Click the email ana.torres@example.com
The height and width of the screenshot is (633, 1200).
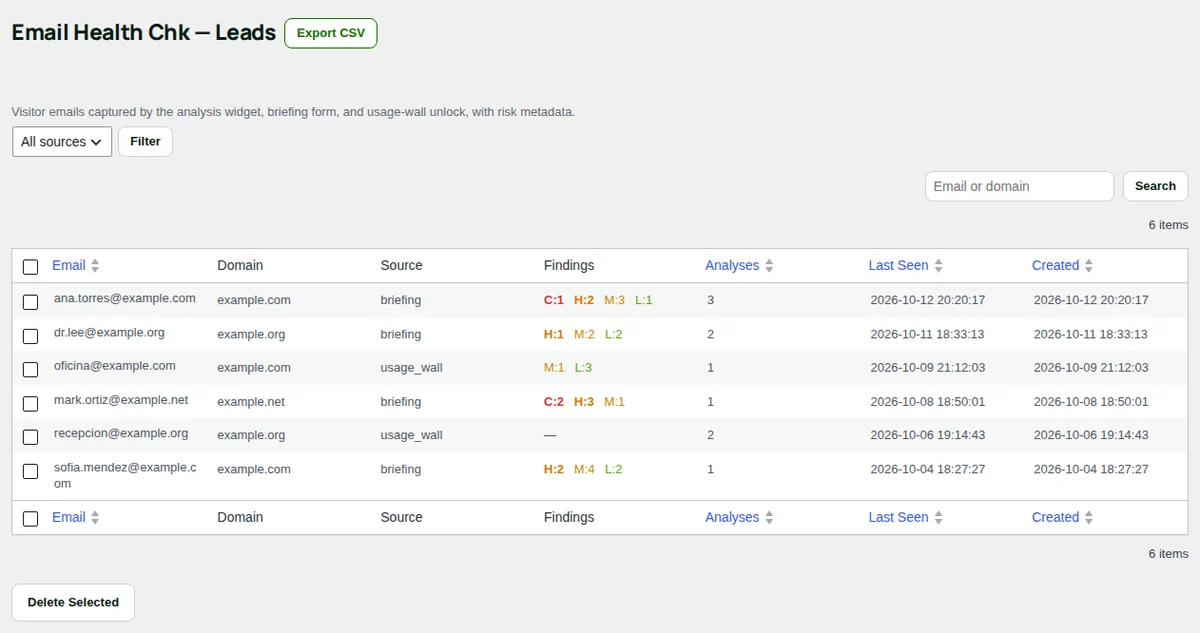click(x=125, y=298)
